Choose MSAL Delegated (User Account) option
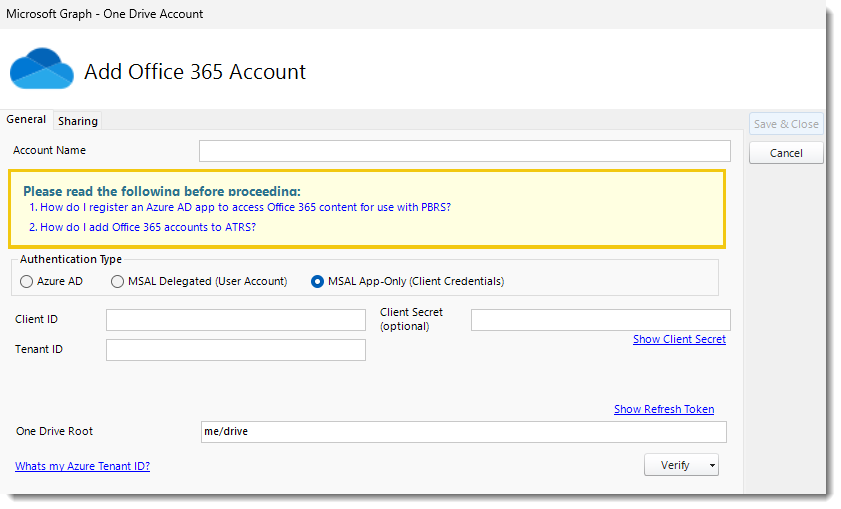 tap(118, 282)
